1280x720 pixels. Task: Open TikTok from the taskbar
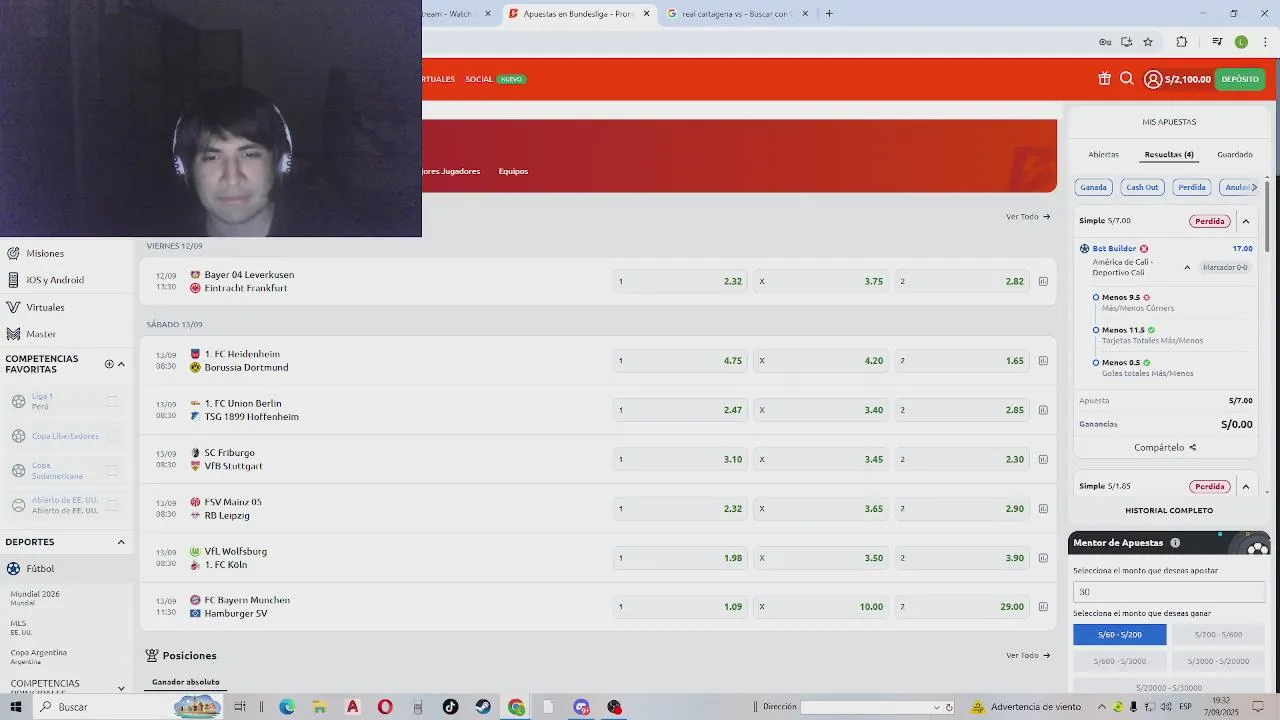[450, 707]
